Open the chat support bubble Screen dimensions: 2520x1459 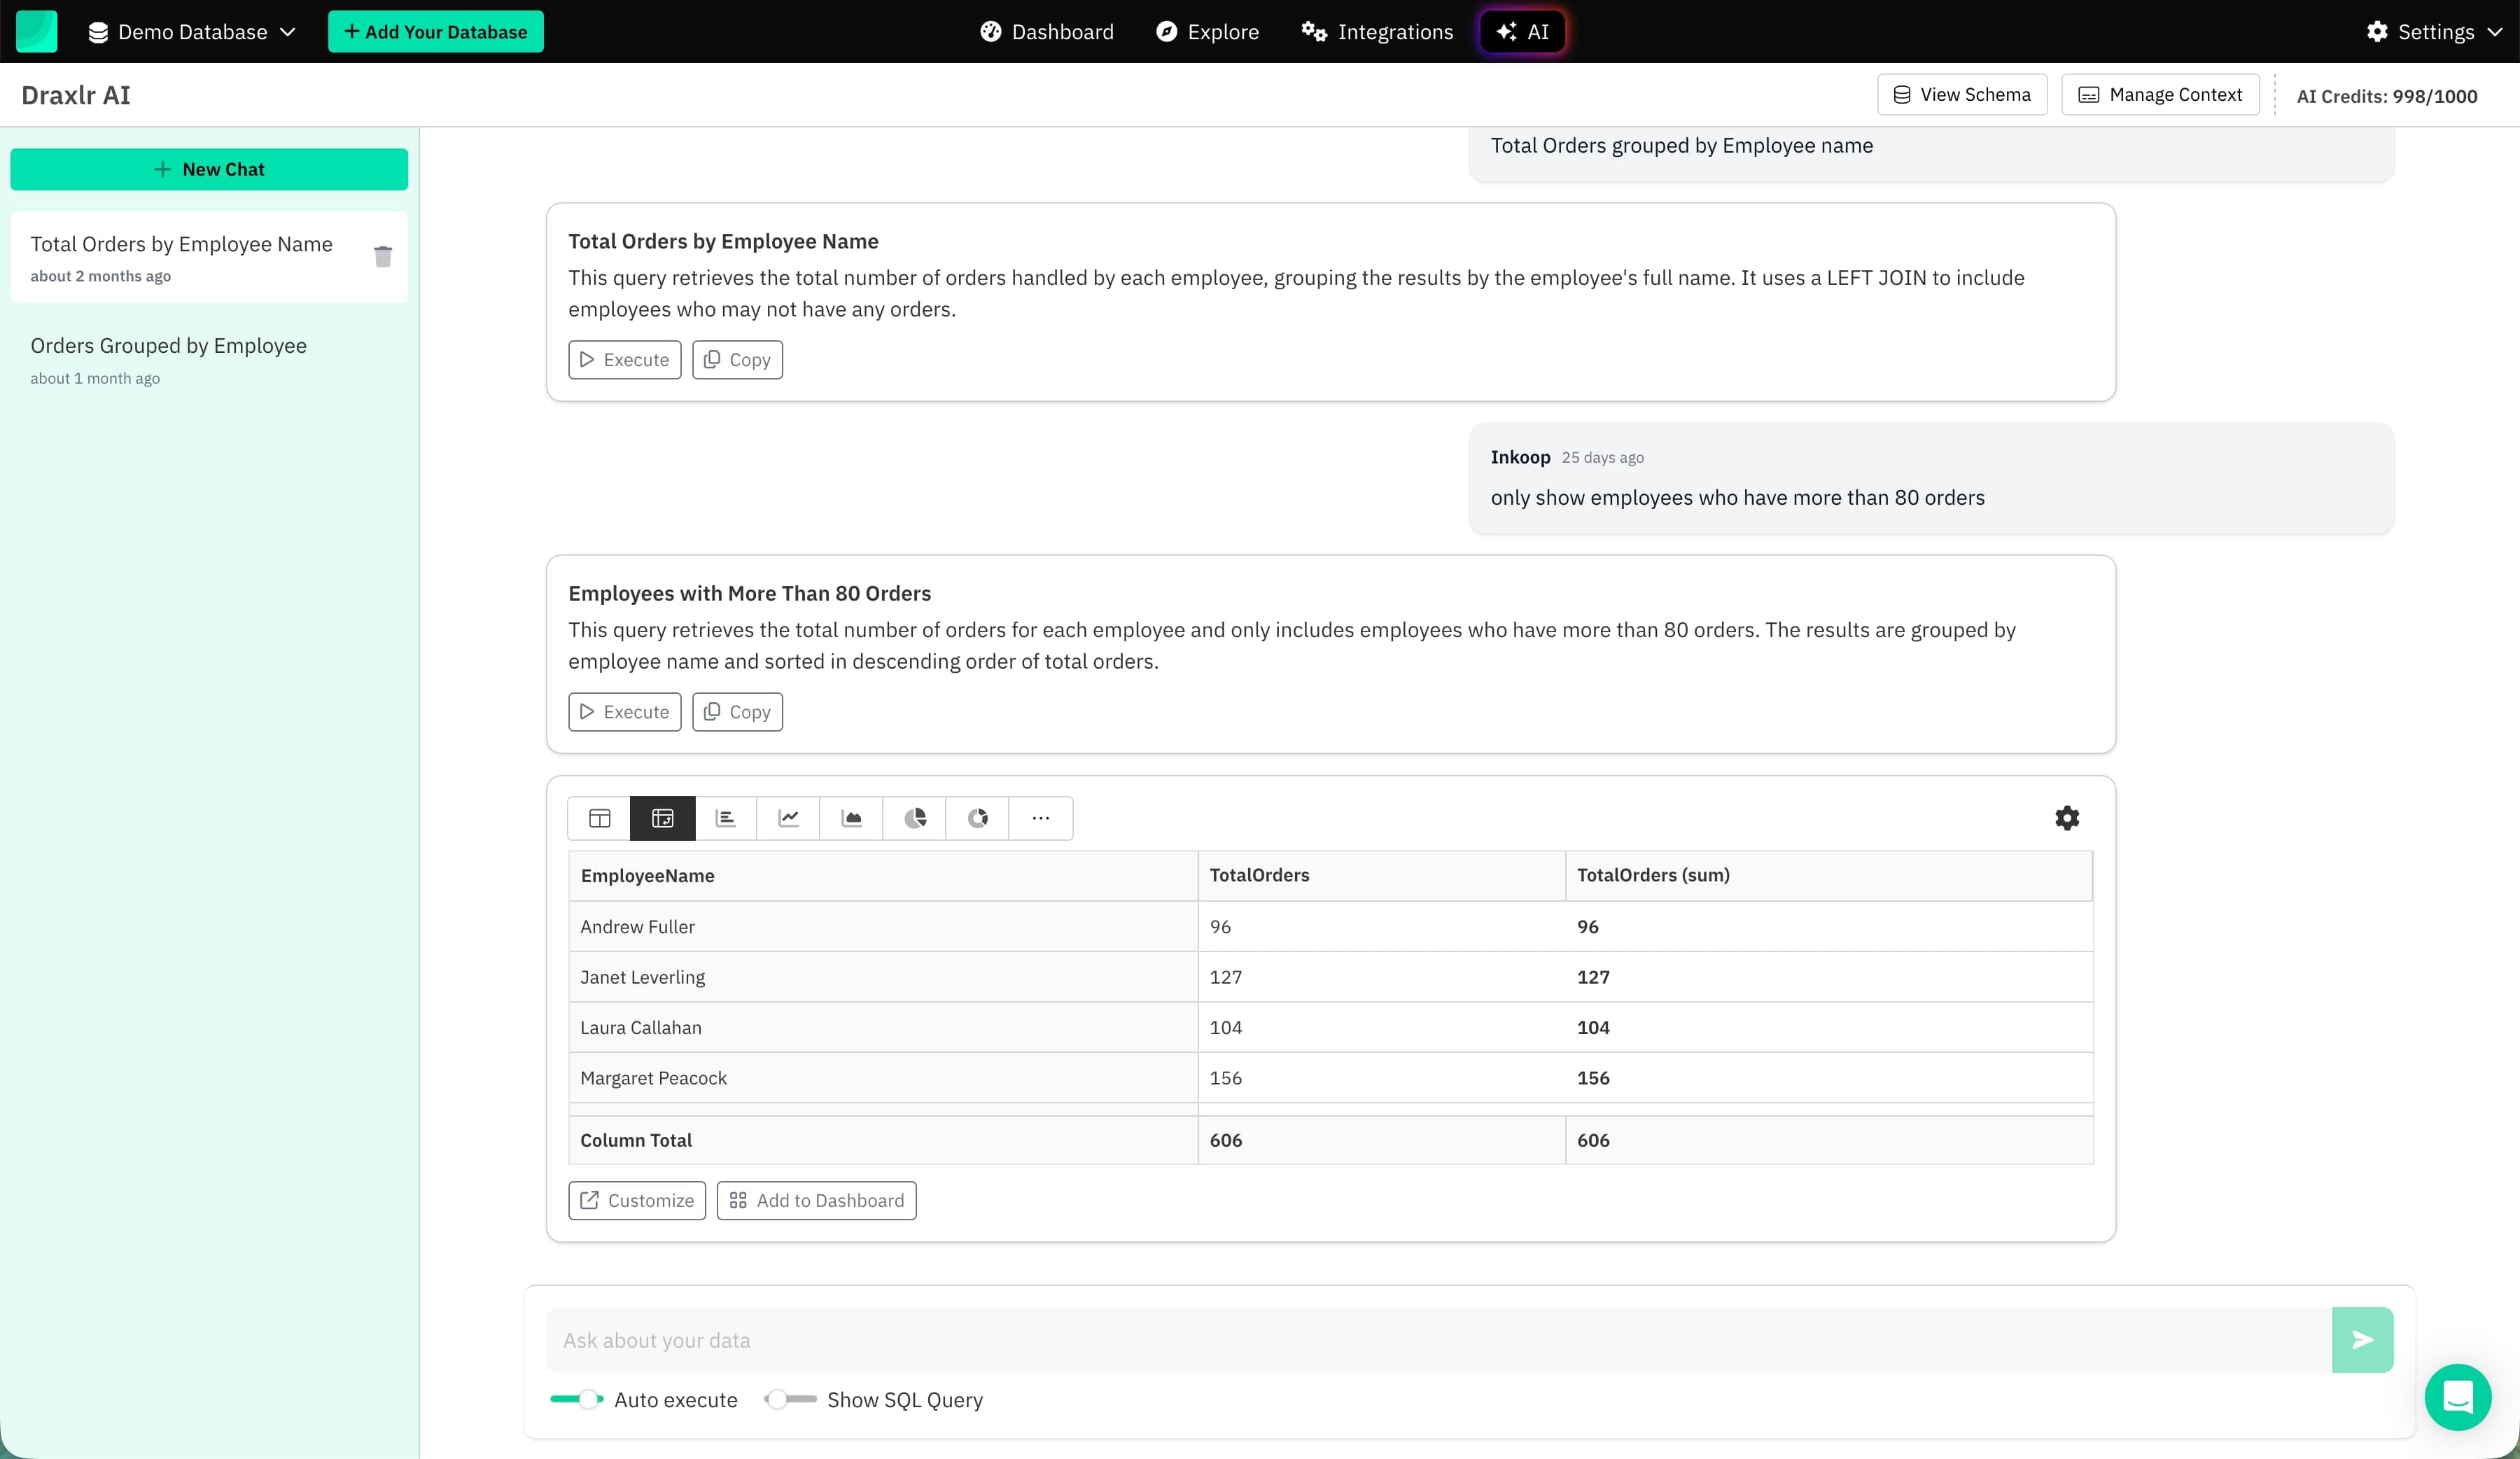pyautogui.click(x=2457, y=1397)
